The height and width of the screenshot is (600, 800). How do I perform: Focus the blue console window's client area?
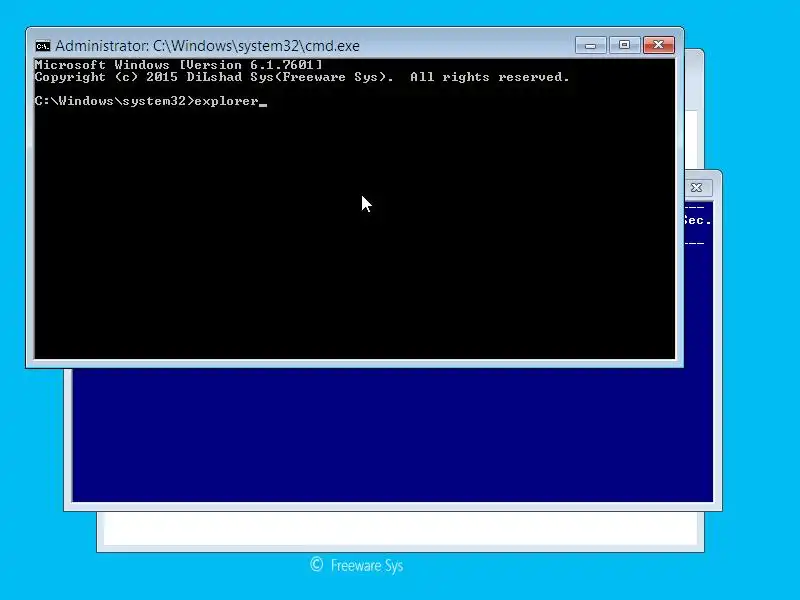(393, 435)
